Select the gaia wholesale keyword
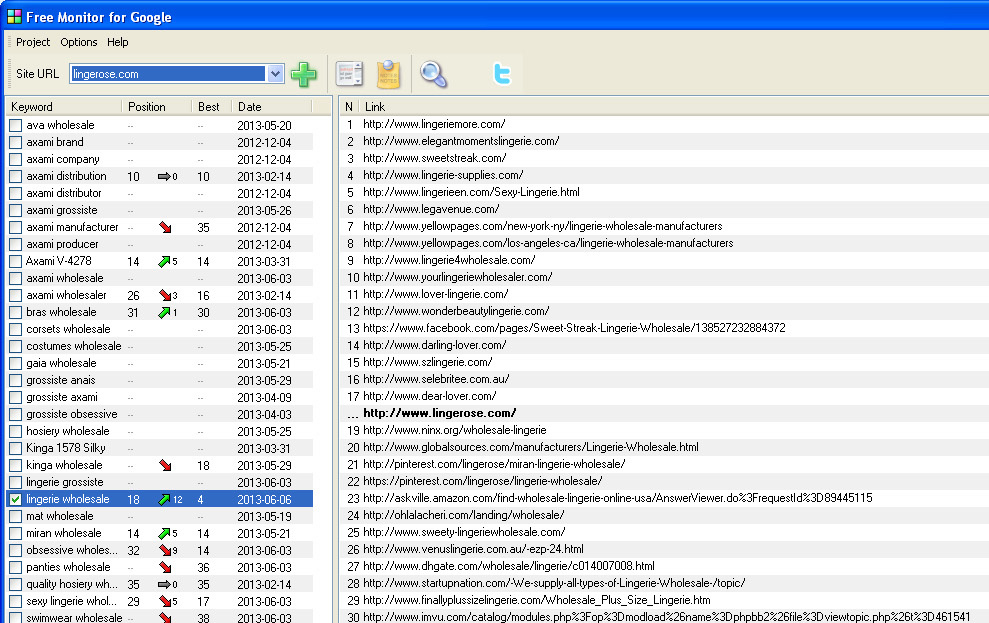Viewport: 989px width, 623px height. (x=61, y=363)
